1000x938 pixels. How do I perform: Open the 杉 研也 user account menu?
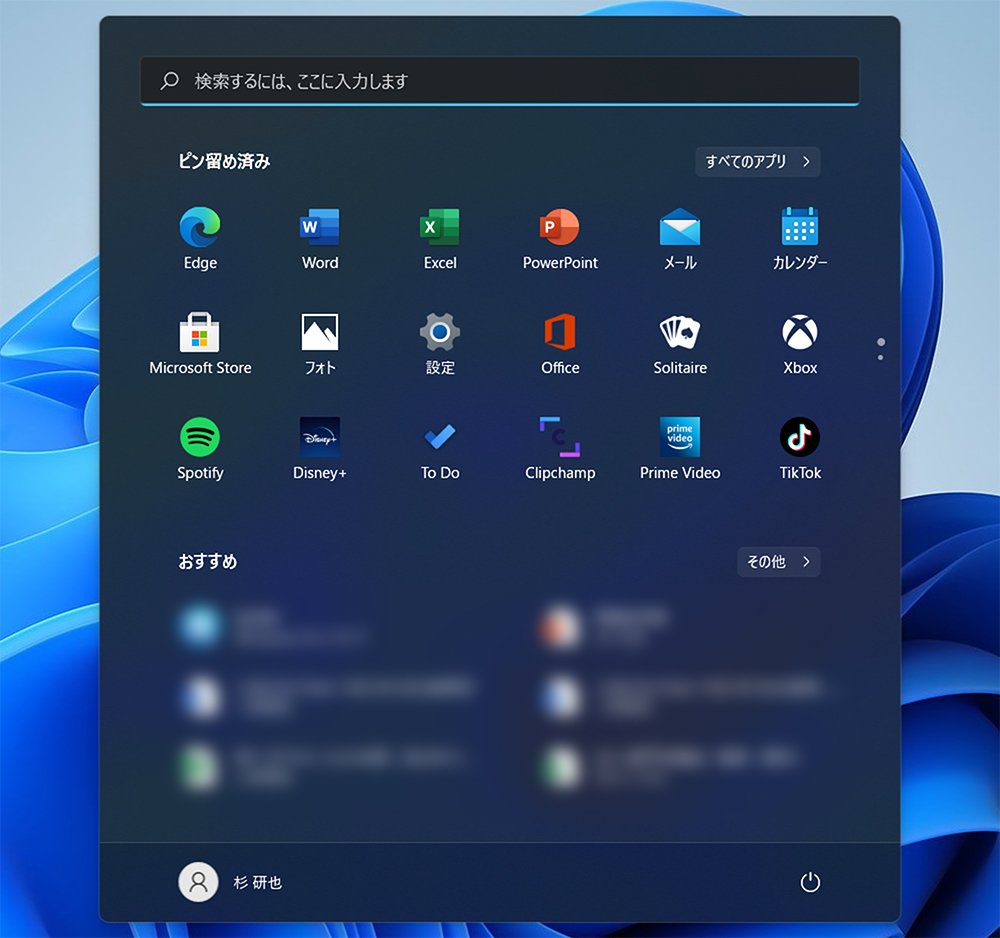(230, 883)
